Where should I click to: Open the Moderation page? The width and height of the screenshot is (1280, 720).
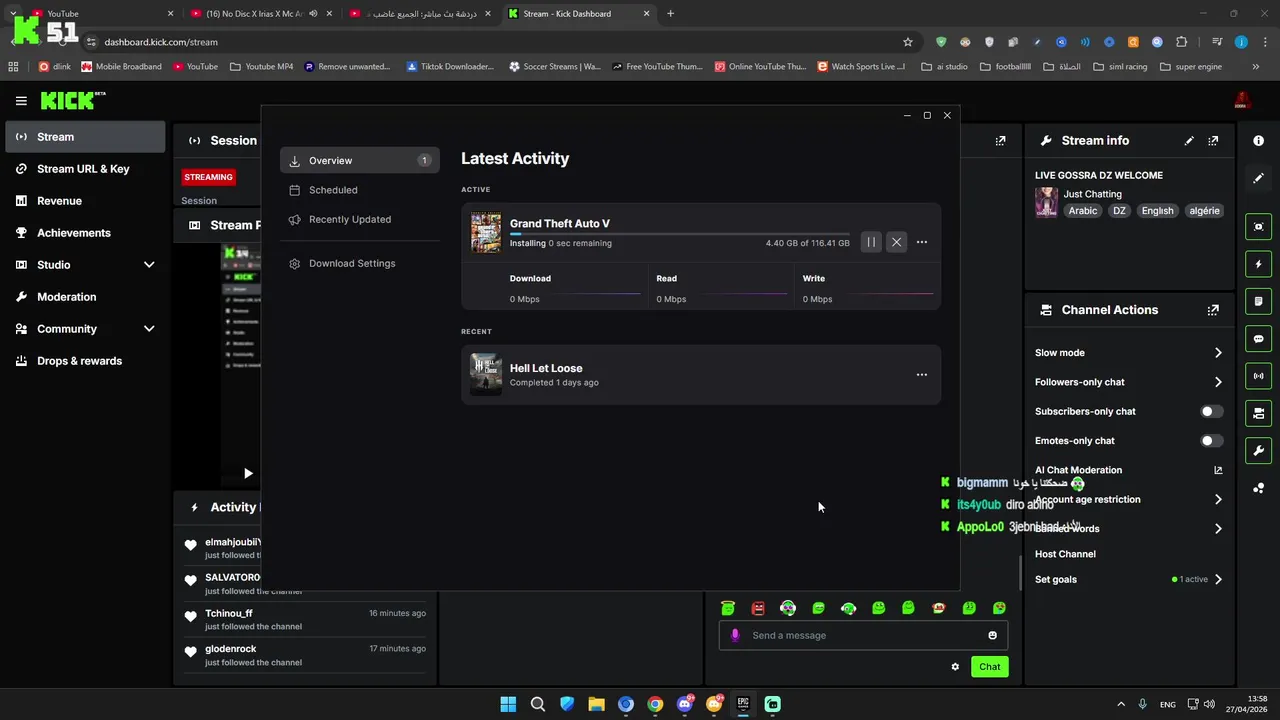(85, 297)
